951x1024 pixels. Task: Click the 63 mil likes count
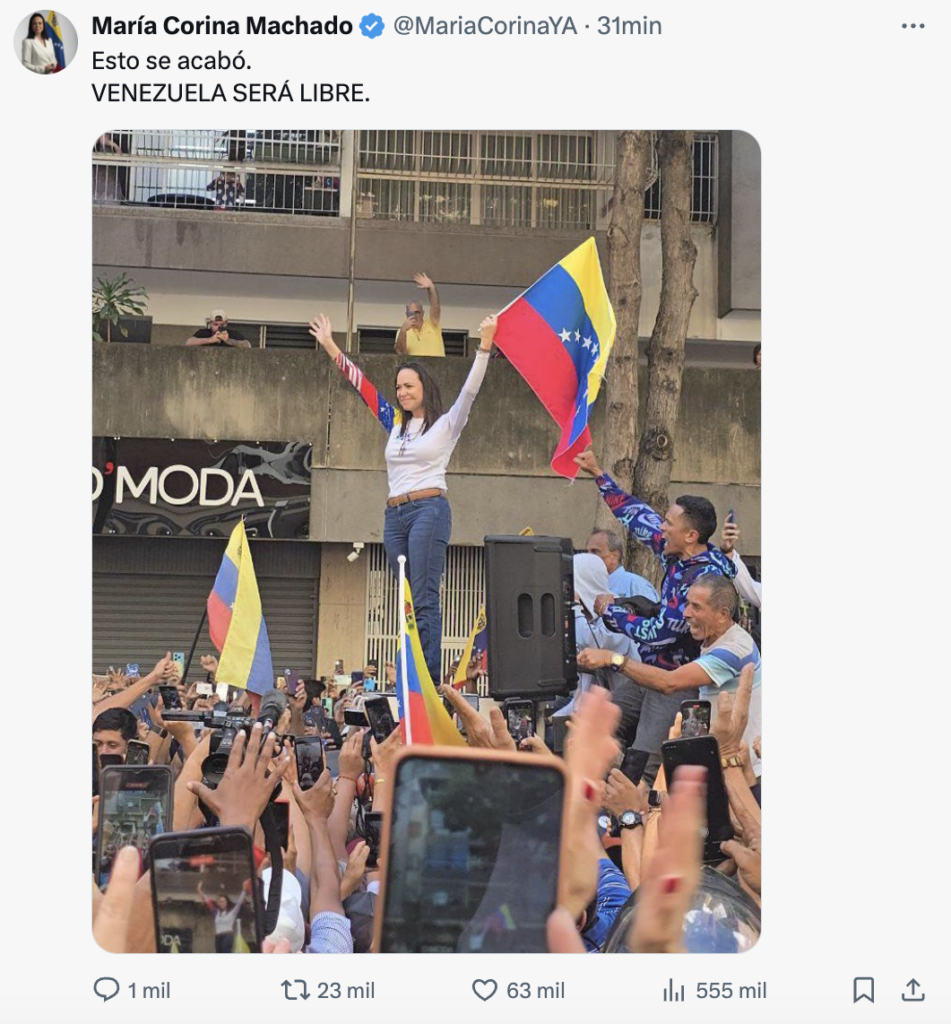[x=536, y=991]
